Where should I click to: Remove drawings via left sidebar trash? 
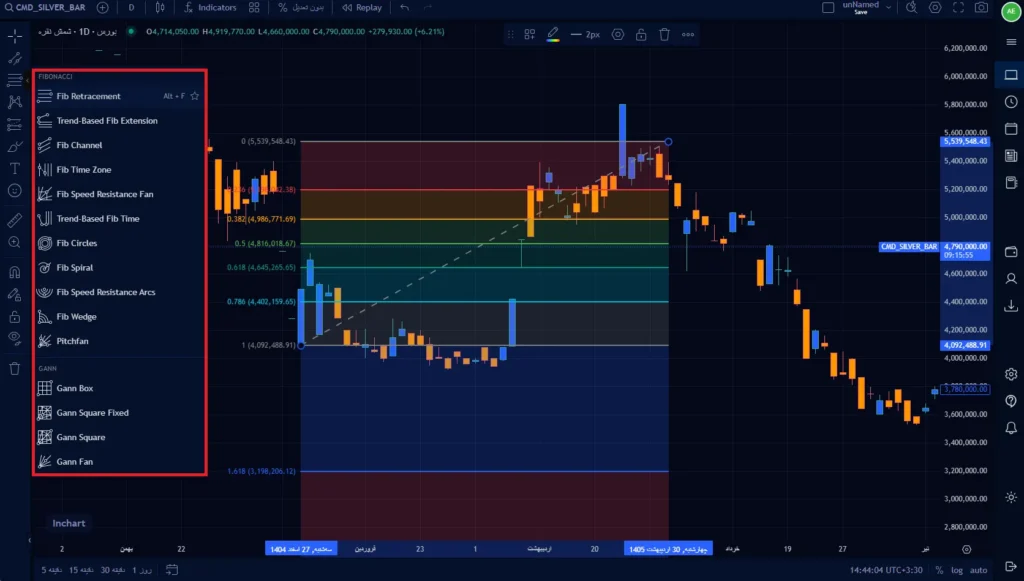point(14,369)
